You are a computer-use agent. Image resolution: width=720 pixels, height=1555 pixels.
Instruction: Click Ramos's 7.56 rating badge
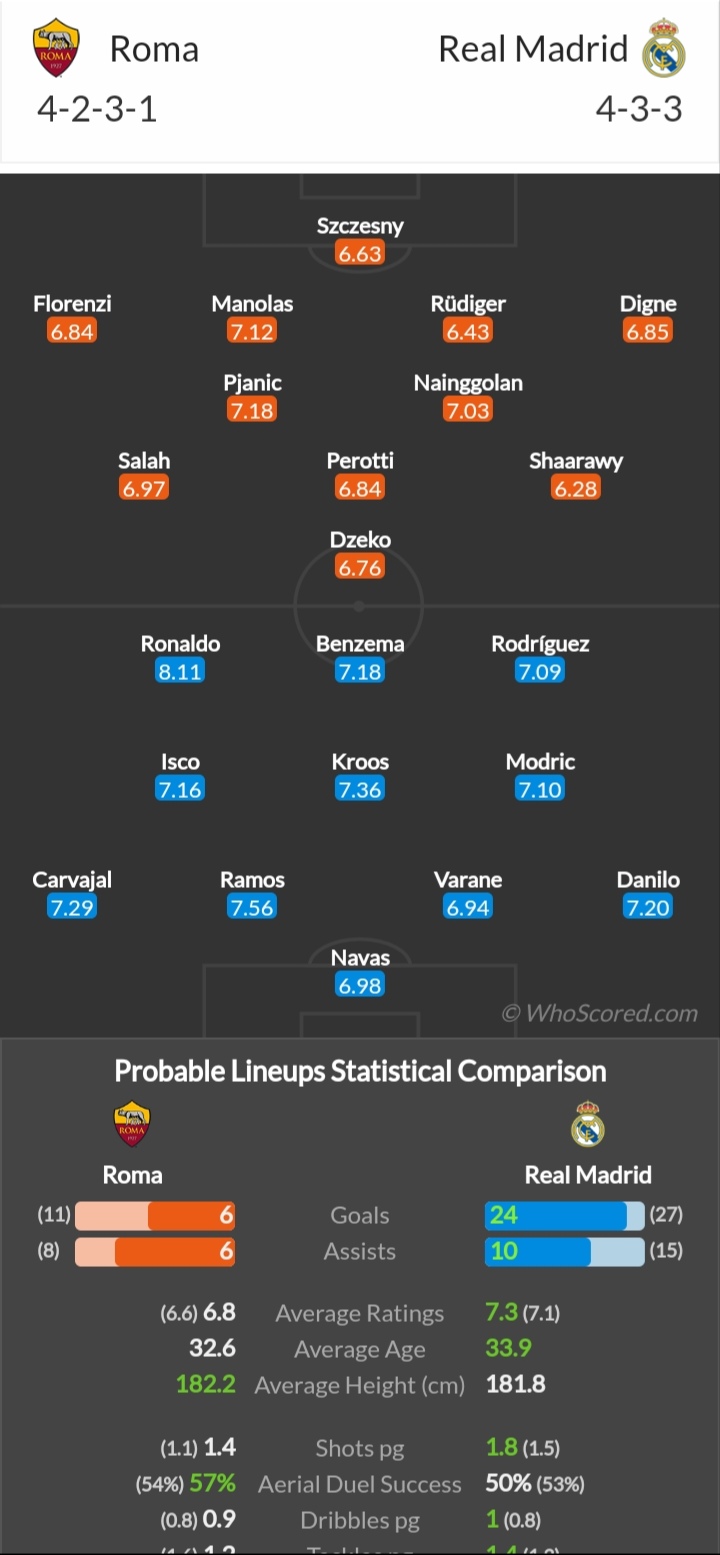tap(252, 907)
